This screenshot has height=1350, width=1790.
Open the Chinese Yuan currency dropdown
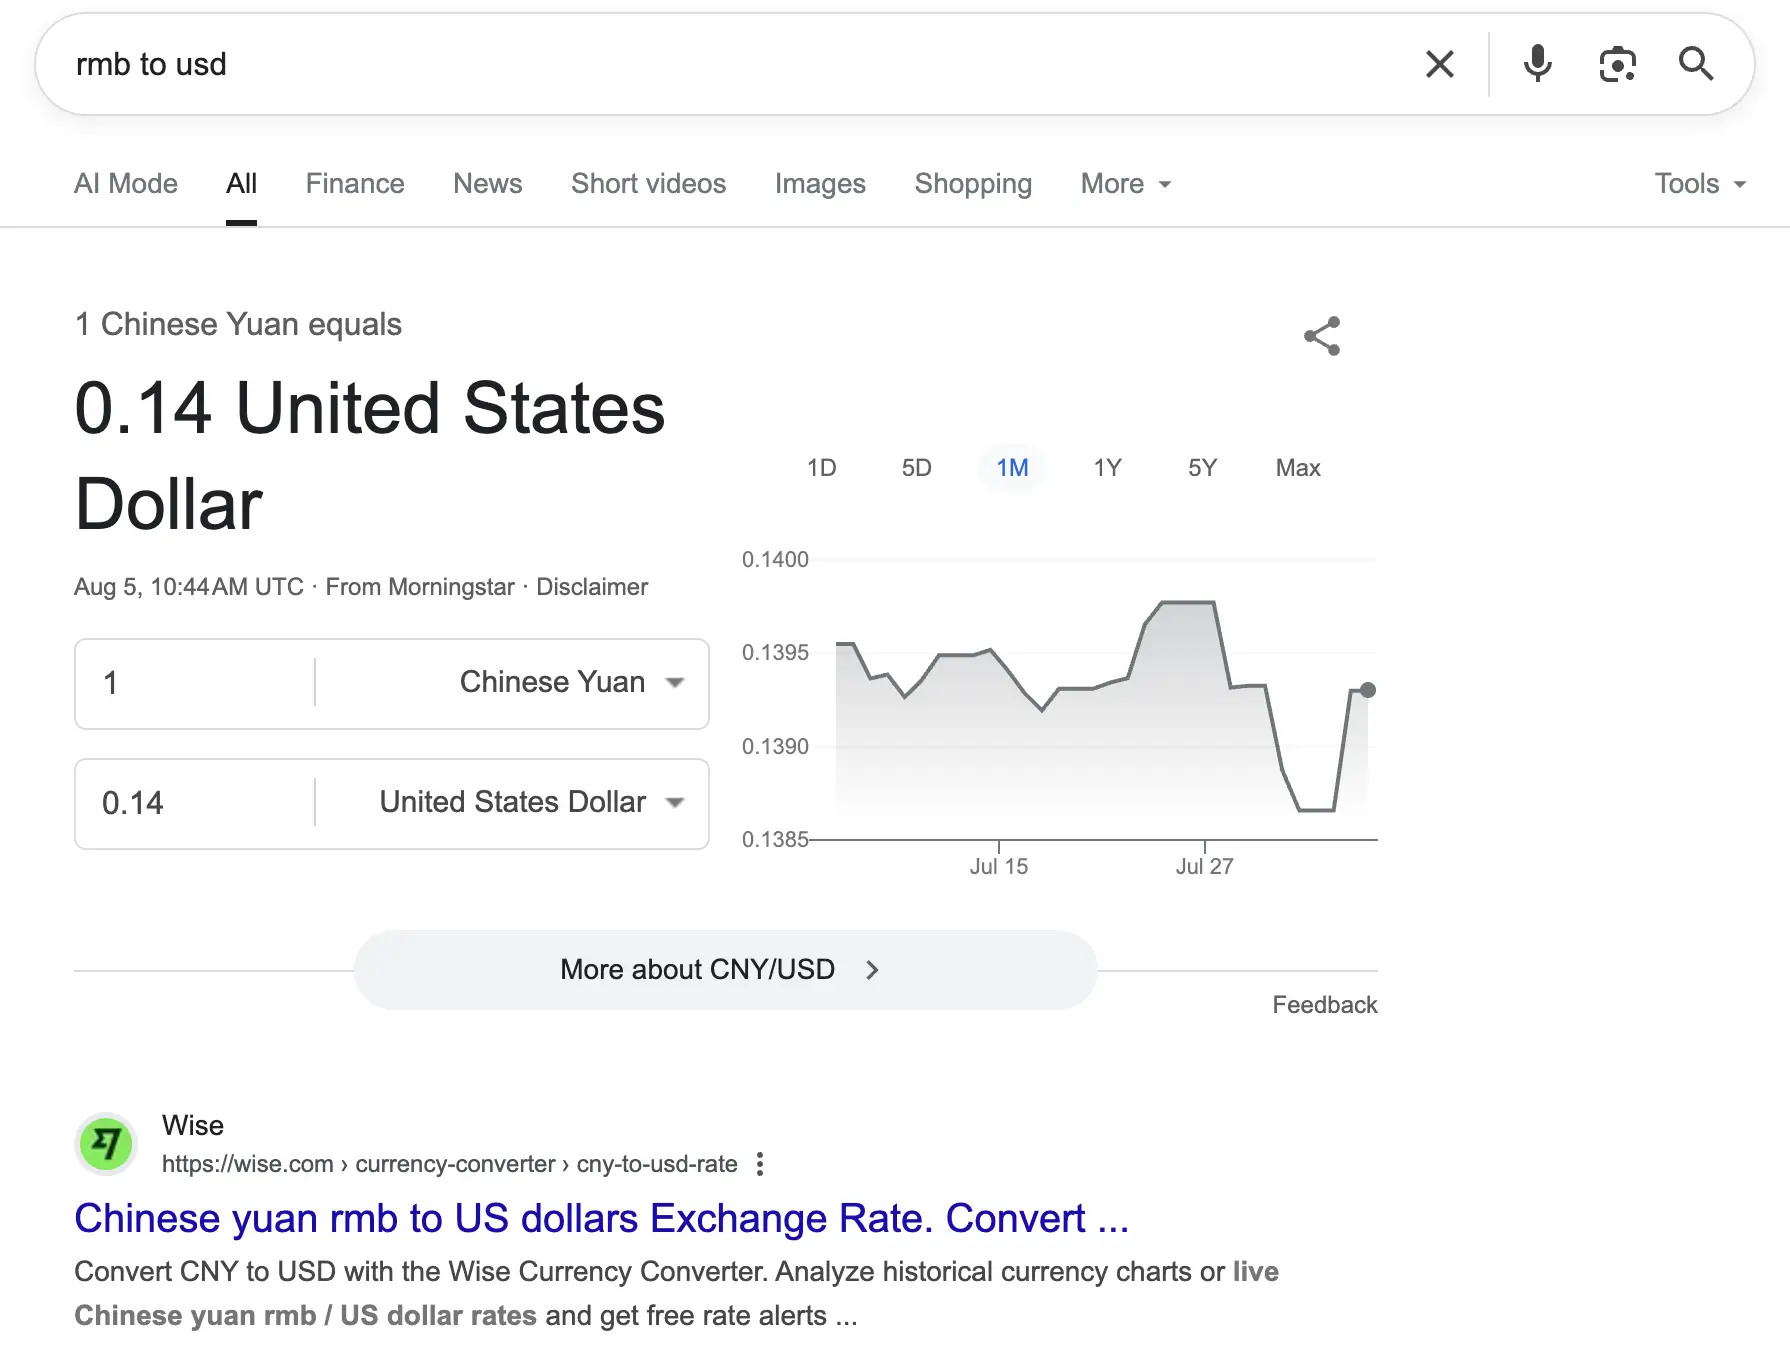click(x=572, y=682)
